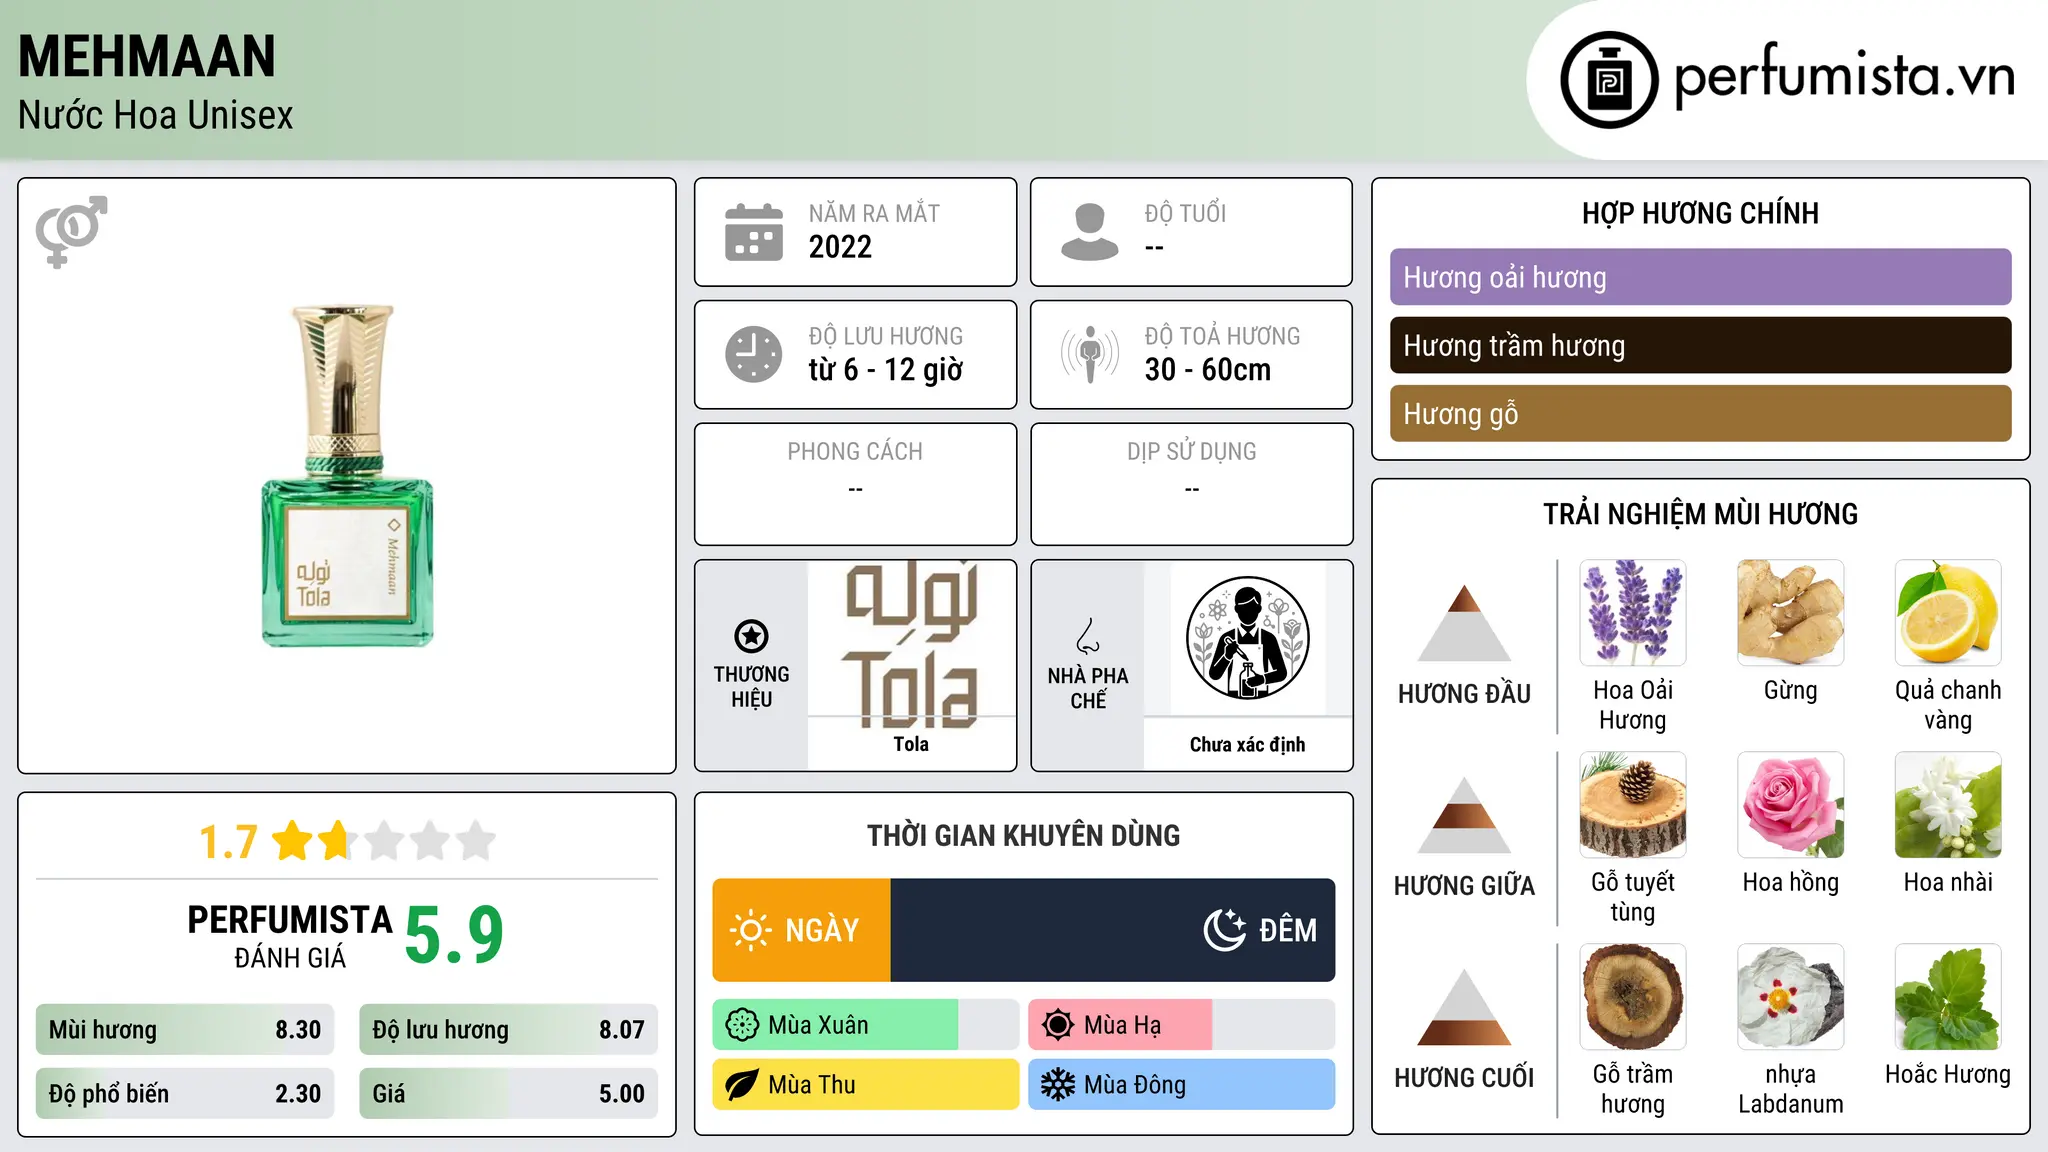This screenshot has height=1152, width=2048.
Task: Click the calendar icon beside Năm ra mắt
Action: coord(754,232)
